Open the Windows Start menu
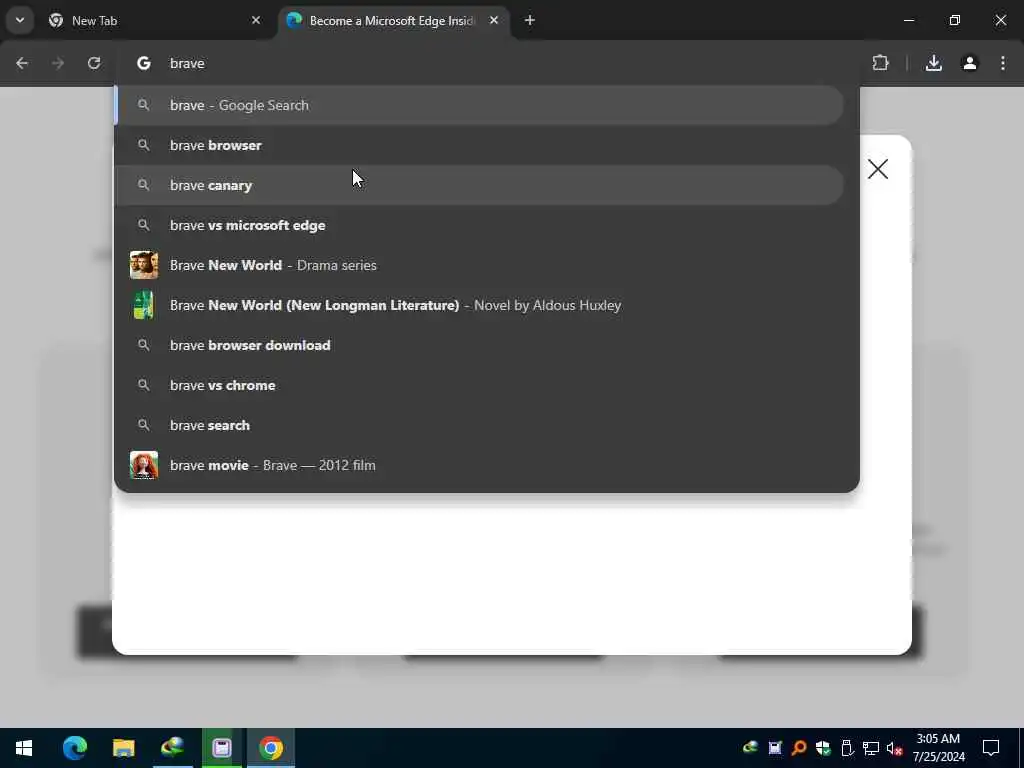The width and height of the screenshot is (1024, 768). [x=24, y=748]
